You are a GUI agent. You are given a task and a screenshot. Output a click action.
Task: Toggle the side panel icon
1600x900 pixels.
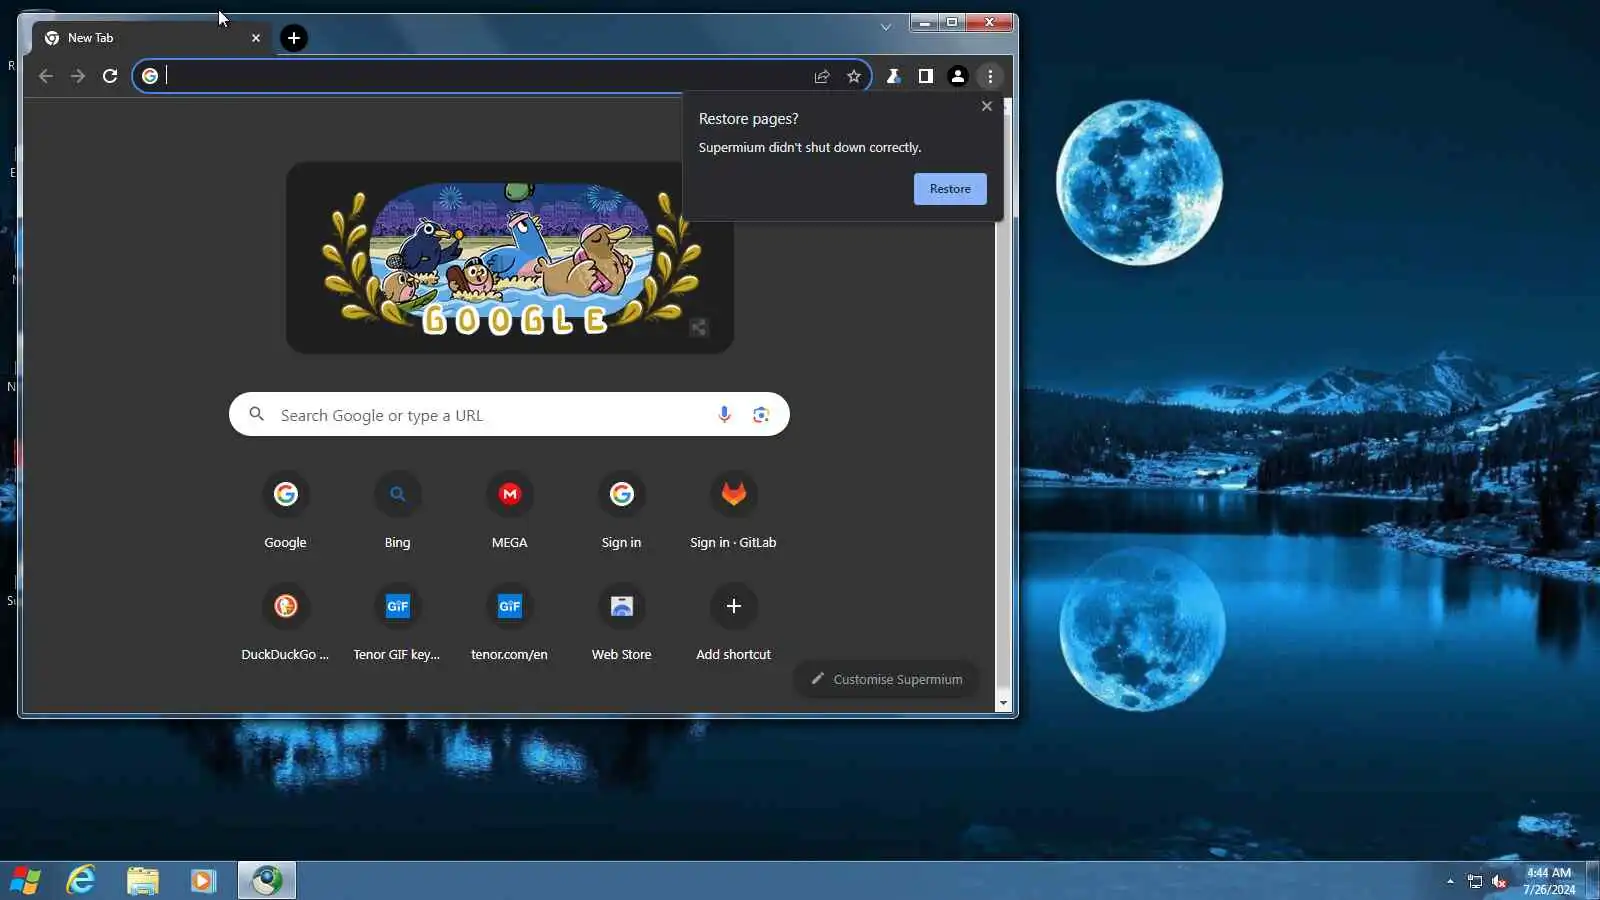click(926, 76)
